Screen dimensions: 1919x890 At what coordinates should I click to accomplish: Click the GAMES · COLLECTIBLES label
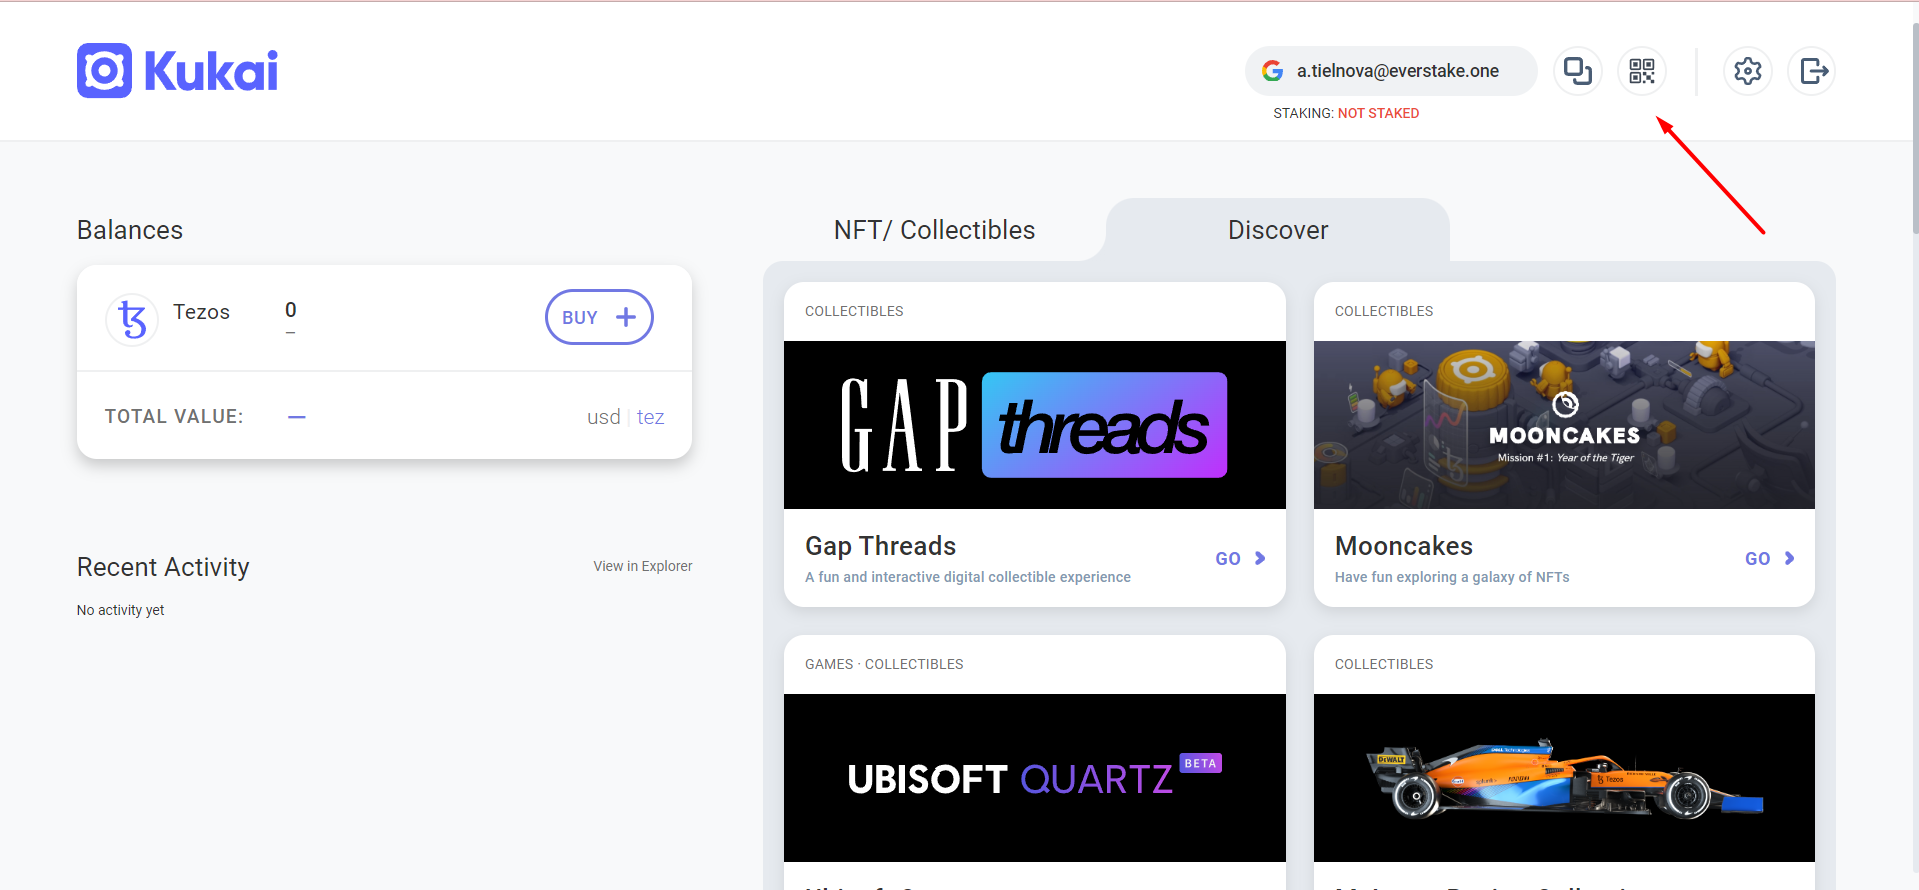[x=884, y=664]
